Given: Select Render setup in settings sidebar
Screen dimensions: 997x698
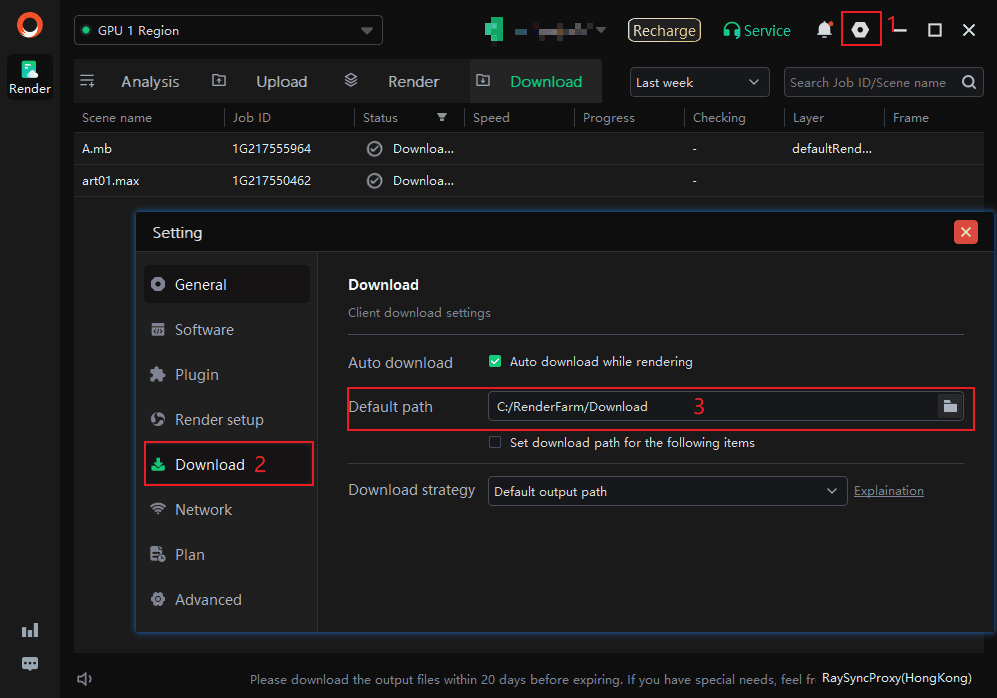Looking at the screenshot, I should [219, 420].
